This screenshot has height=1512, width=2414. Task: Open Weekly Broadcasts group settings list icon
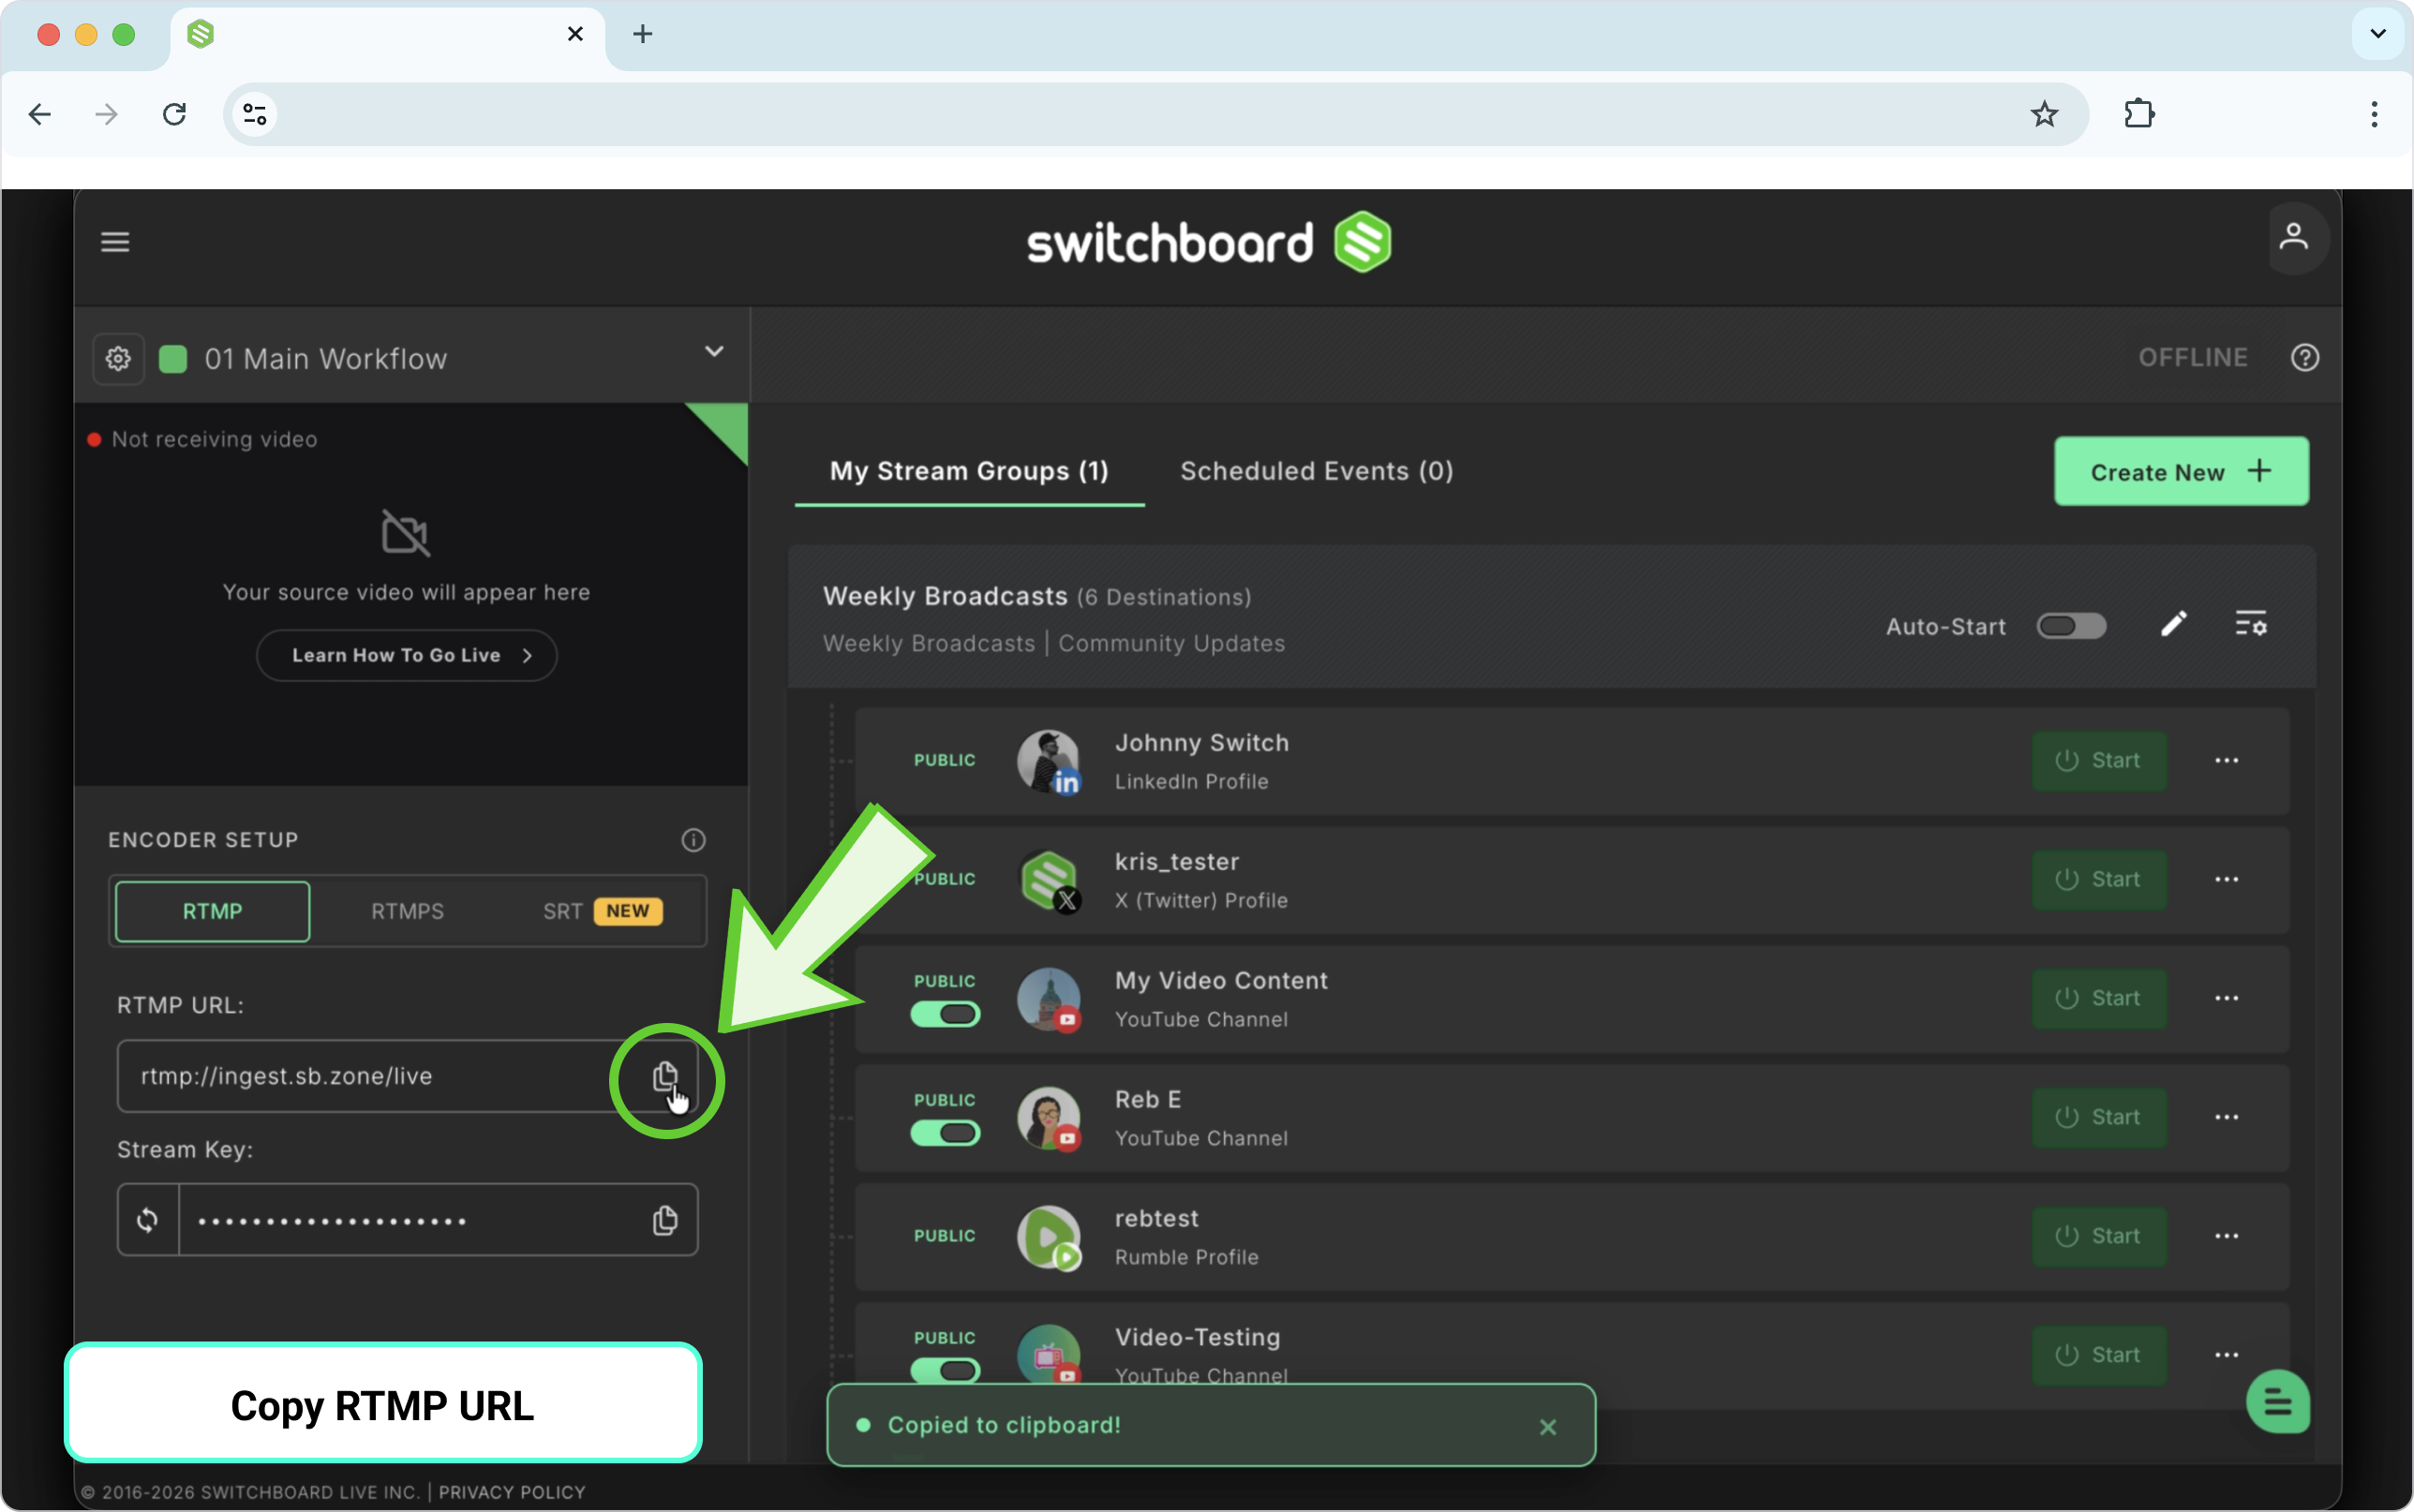point(2251,624)
